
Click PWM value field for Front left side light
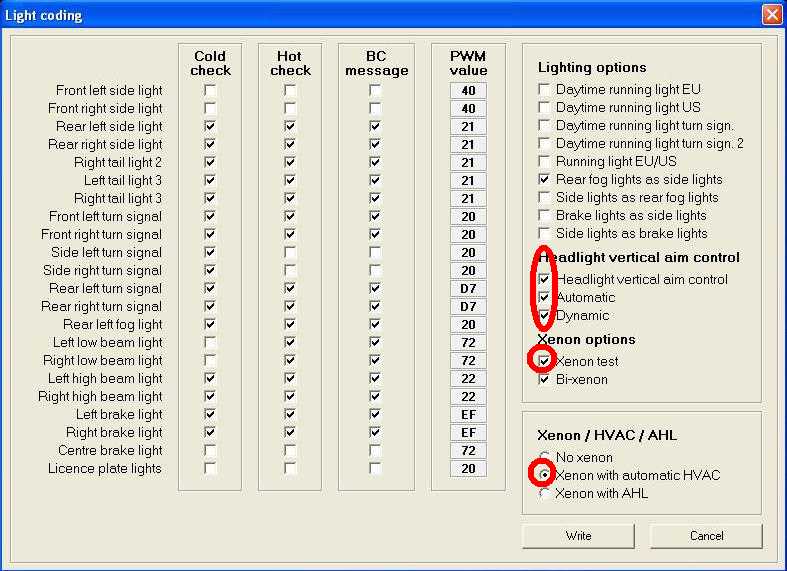[468, 90]
